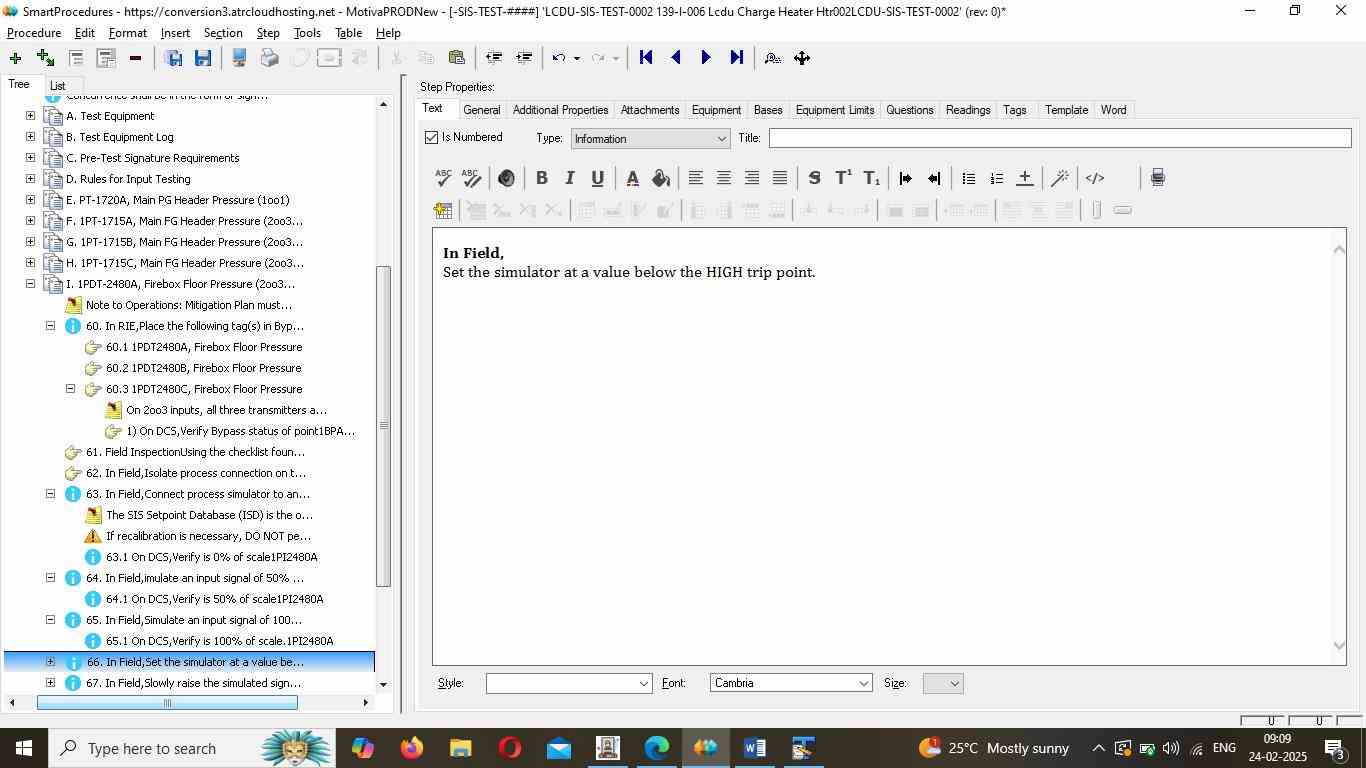Select step 61. Field Inspection in tree
Image resolution: width=1366 pixels, height=768 pixels.
click(195, 452)
